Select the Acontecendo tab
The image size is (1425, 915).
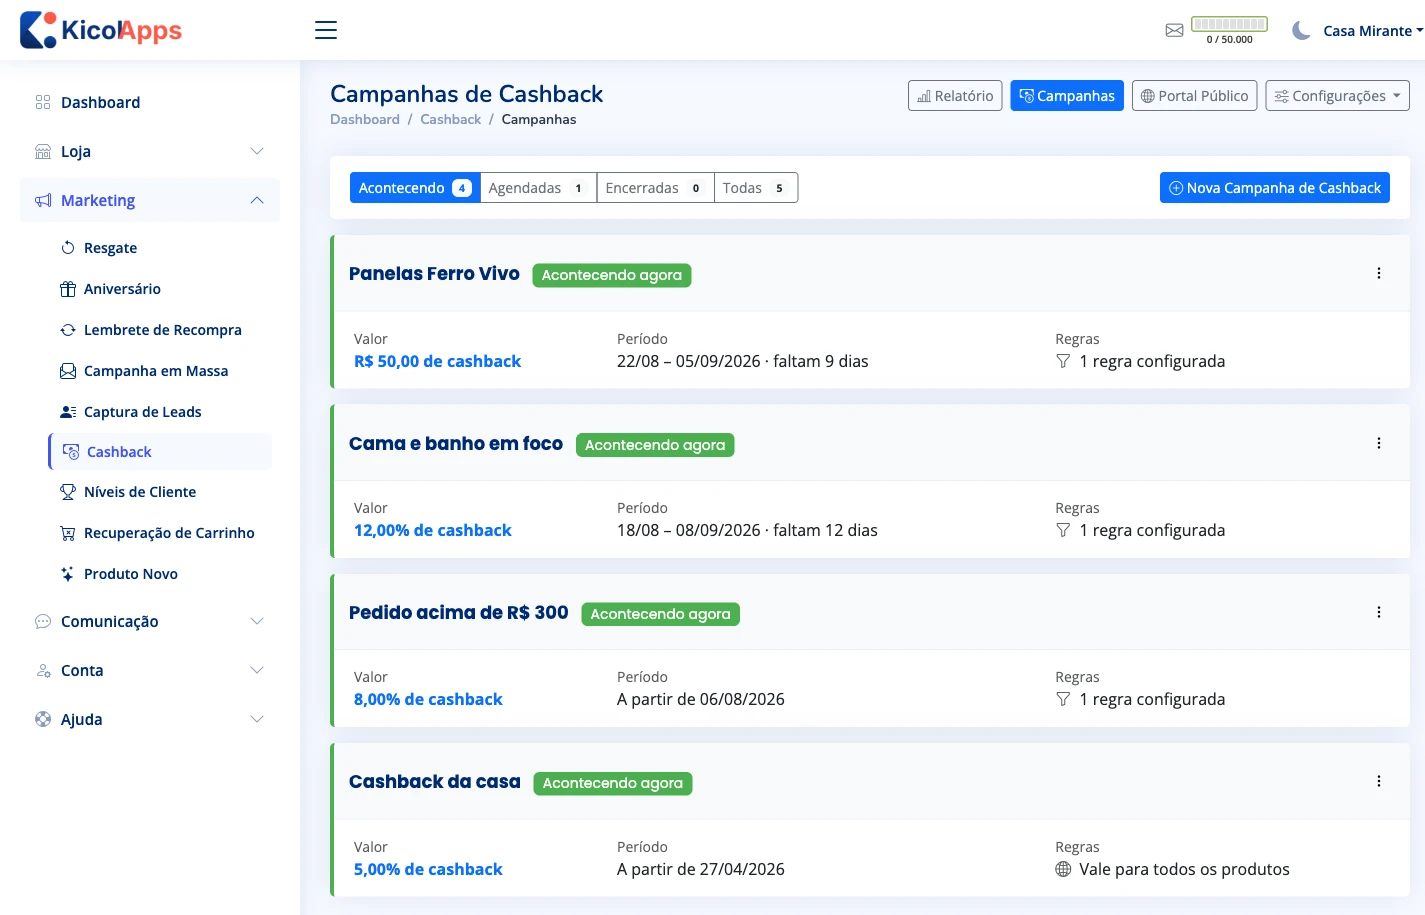click(415, 188)
